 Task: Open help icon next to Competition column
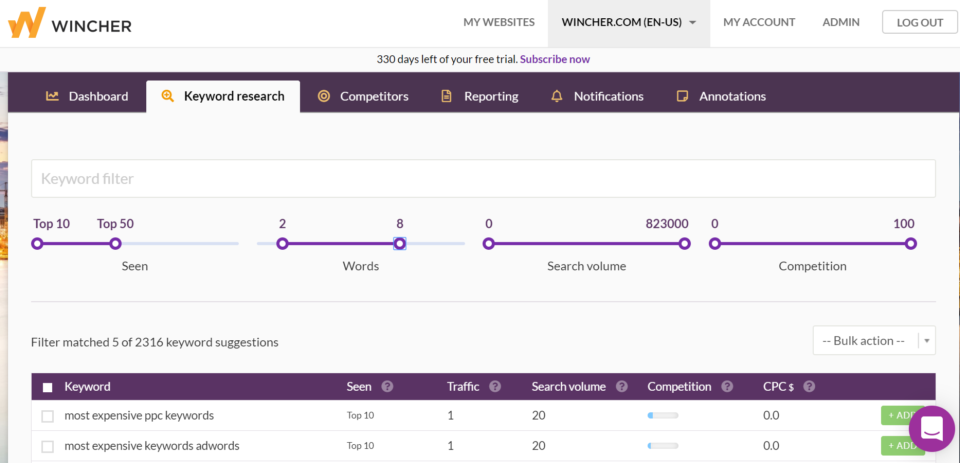[x=727, y=386]
